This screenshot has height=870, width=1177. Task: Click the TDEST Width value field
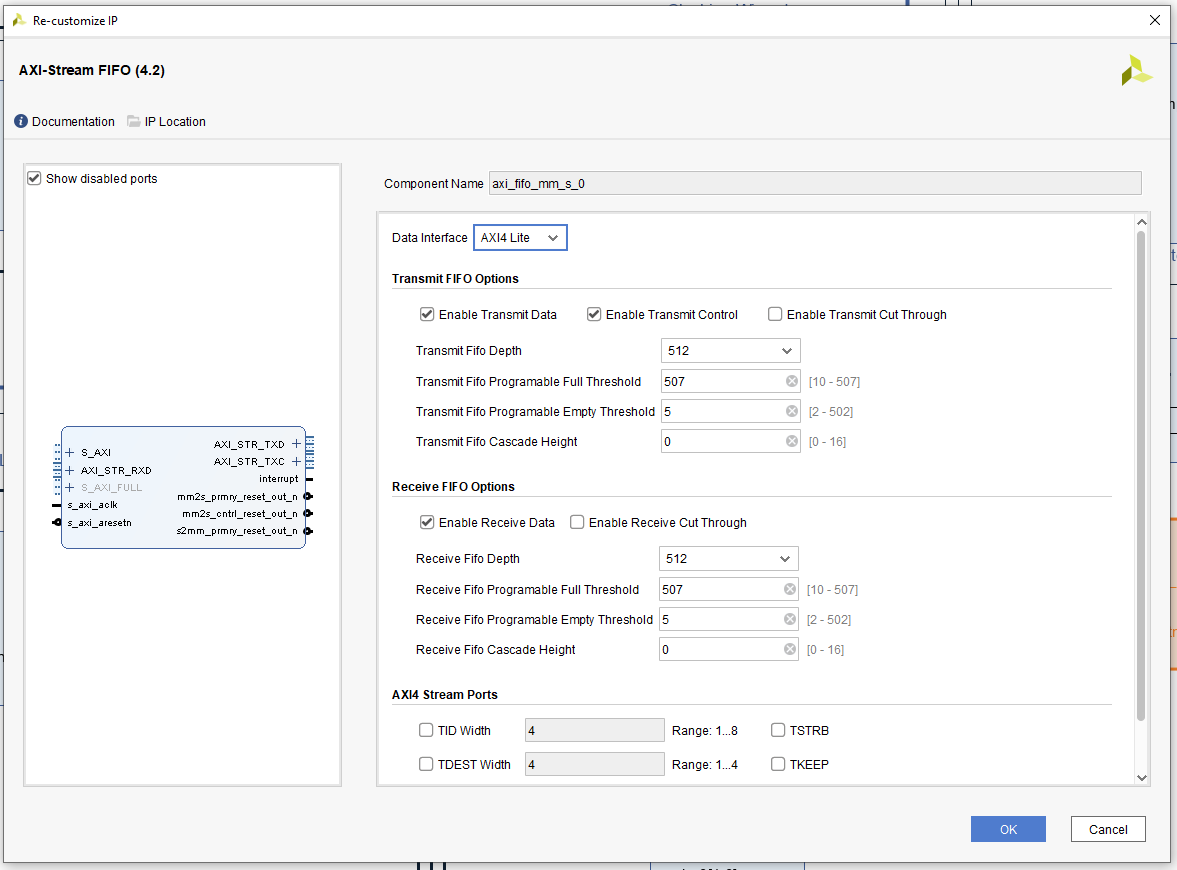point(595,764)
